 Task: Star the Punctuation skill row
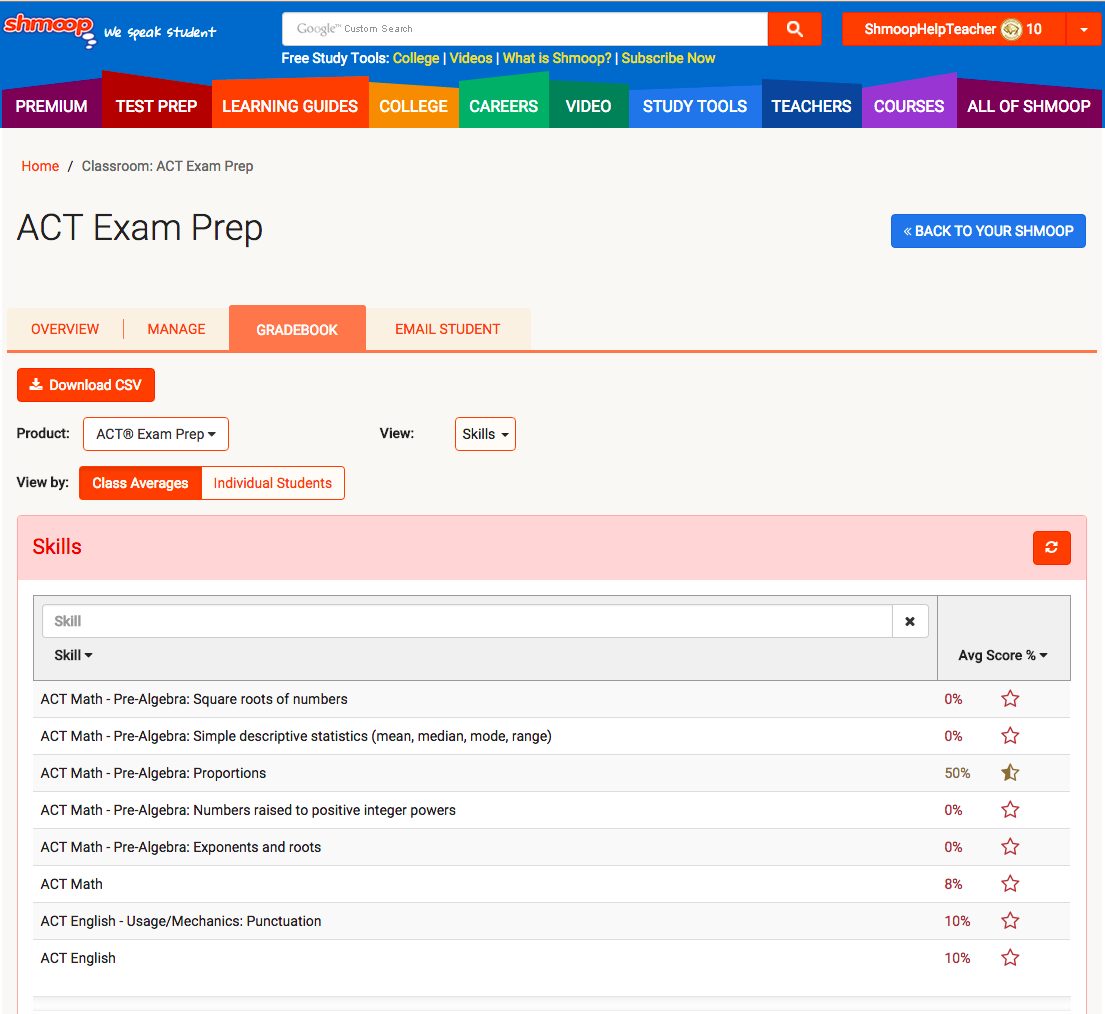[x=1010, y=921]
